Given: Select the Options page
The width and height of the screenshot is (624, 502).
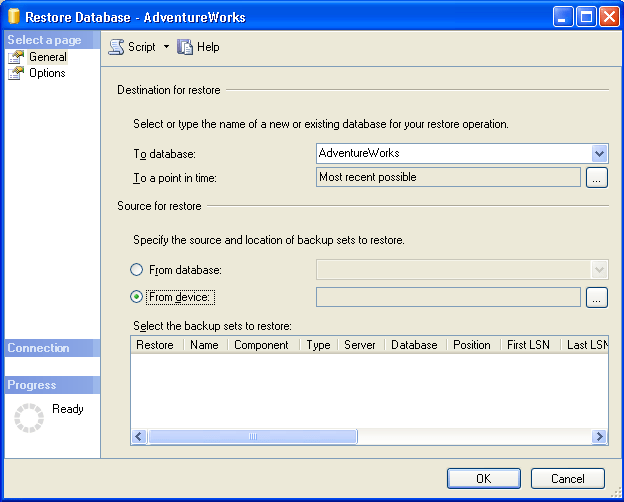Looking at the screenshot, I should (x=47, y=73).
